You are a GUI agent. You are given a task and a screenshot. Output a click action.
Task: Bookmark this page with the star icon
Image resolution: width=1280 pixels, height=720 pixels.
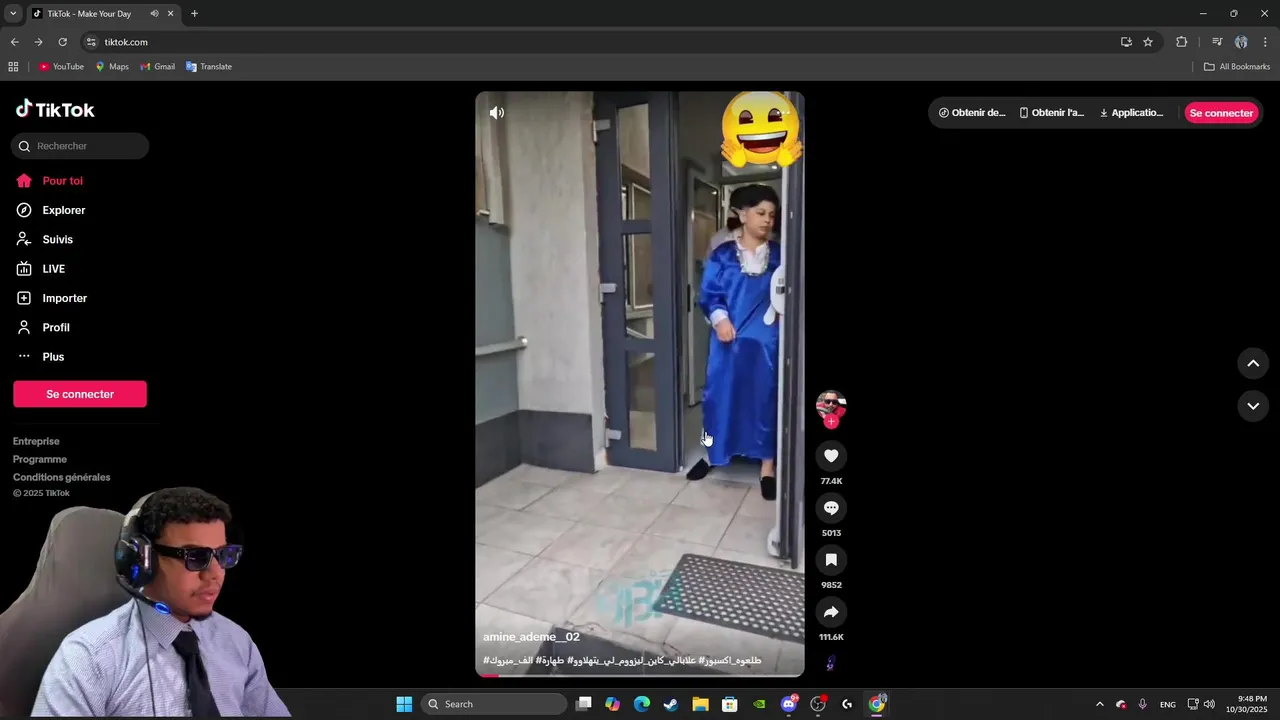(x=1148, y=42)
